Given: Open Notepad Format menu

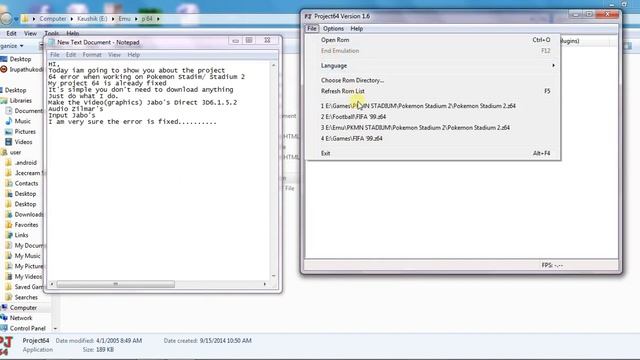Looking at the screenshot, I should (x=92, y=55).
